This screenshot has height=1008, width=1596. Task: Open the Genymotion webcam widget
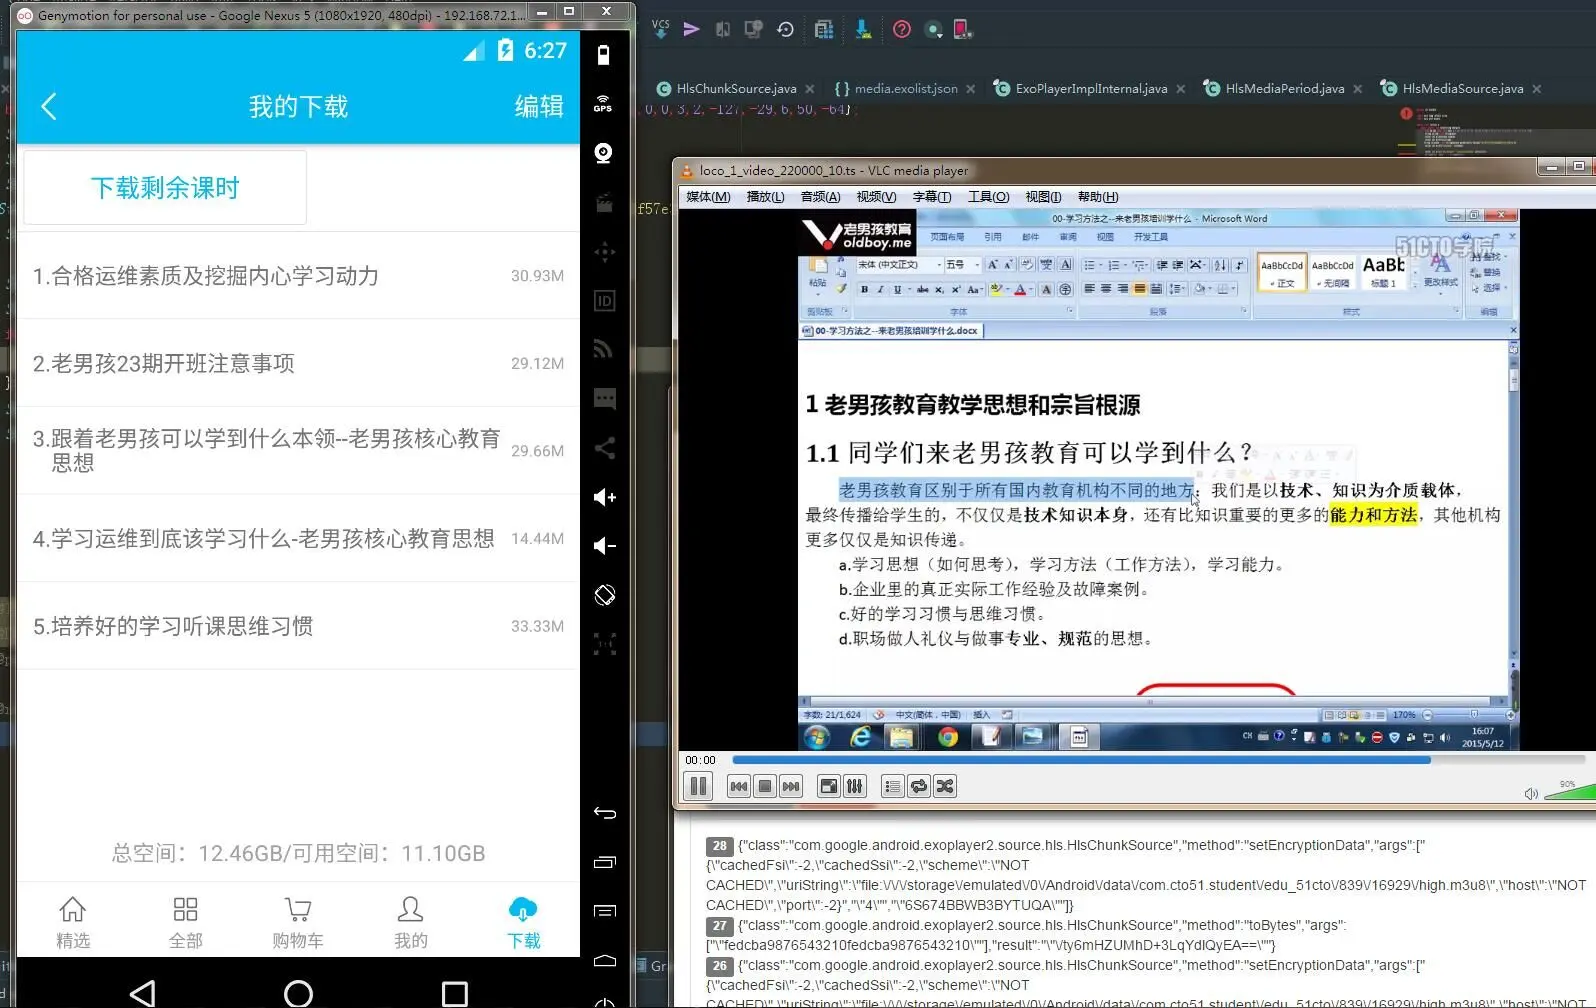click(603, 153)
